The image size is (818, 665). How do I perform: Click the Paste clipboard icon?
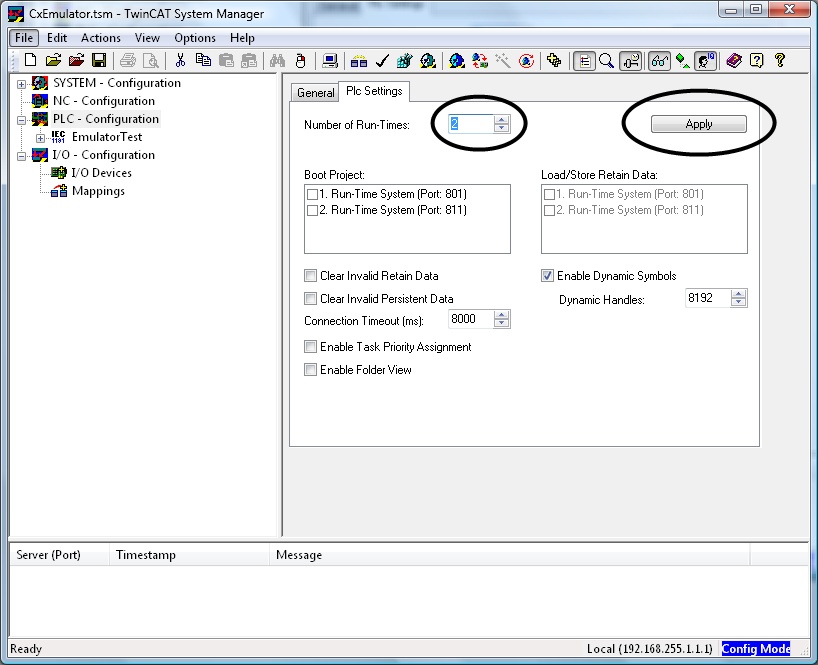[226, 61]
